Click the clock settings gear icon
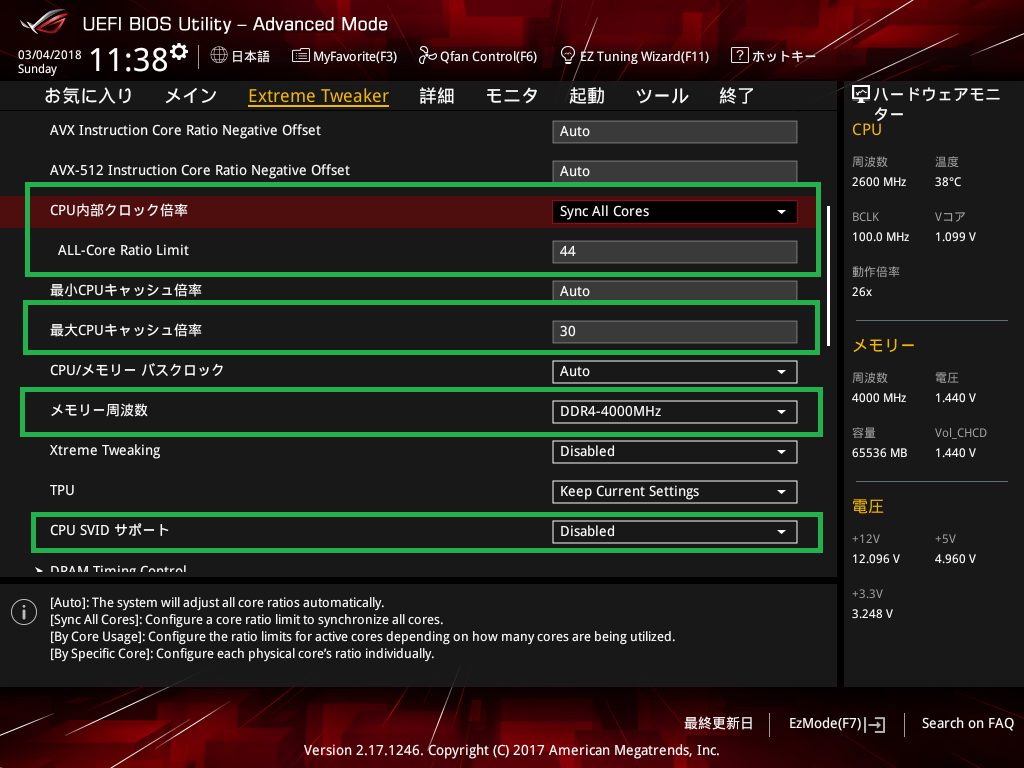Viewport: 1024px width, 768px height. (179, 52)
